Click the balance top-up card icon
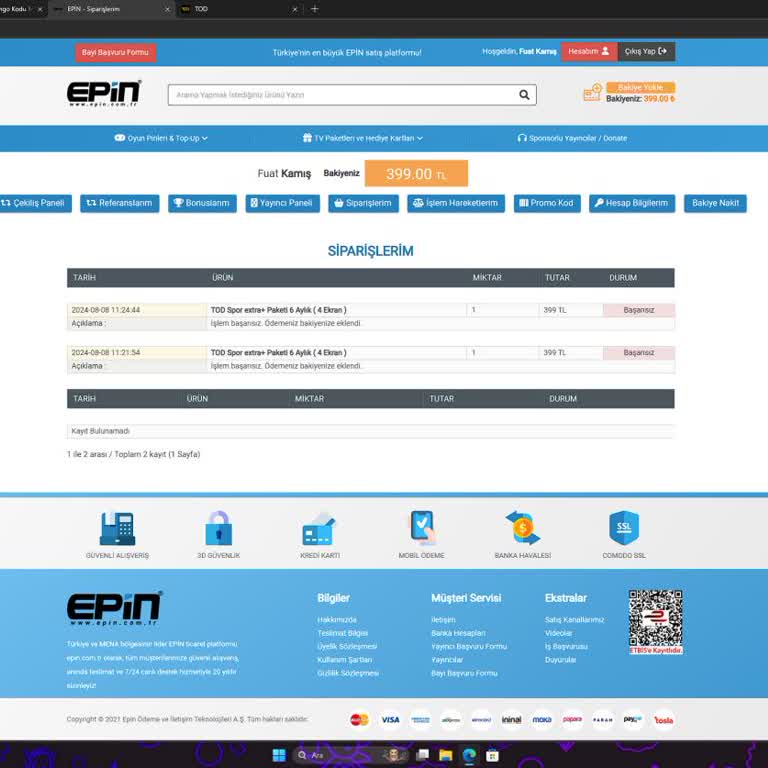Image resolution: width=768 pixels, height=768 pixels. click(x=593, y=93)
